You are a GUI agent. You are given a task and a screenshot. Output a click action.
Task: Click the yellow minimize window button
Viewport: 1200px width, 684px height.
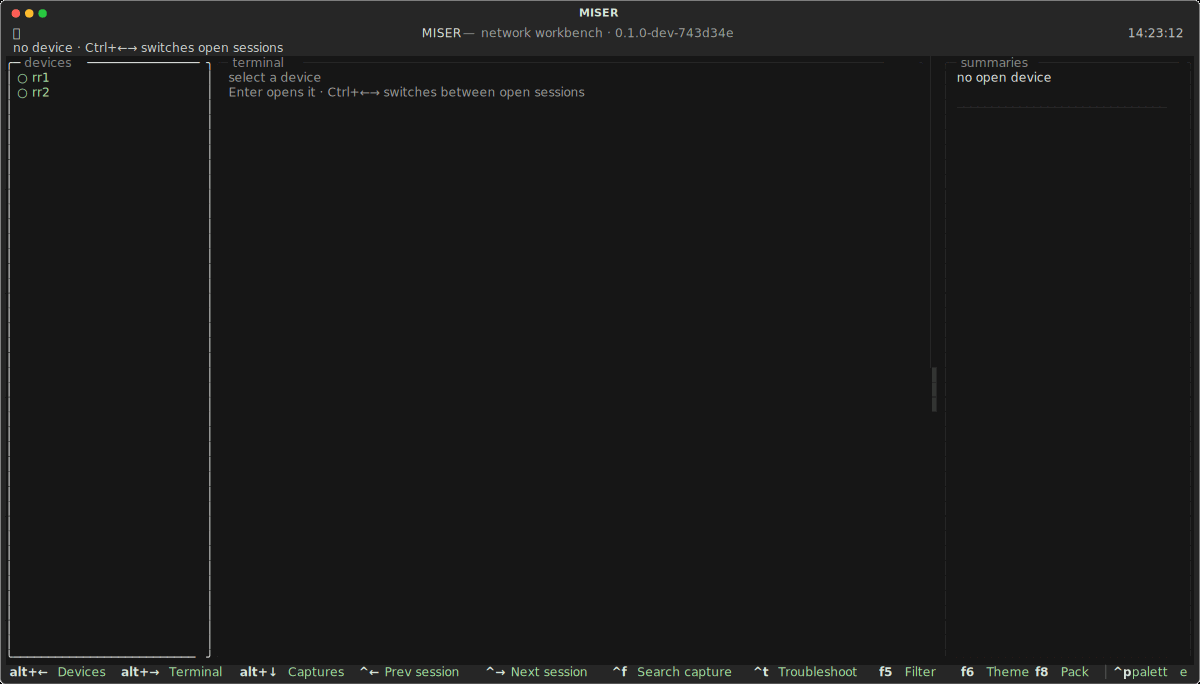pos(29,13)
